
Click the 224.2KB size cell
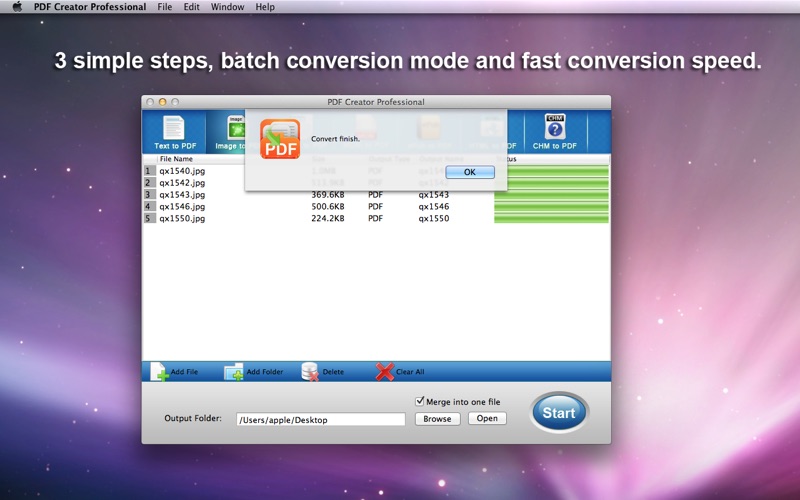328,218
